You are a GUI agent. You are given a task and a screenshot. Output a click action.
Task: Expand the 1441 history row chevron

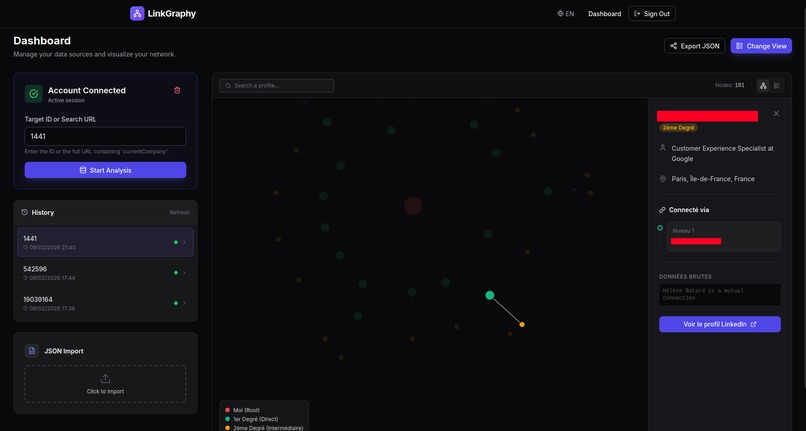(x=185, y=242)
